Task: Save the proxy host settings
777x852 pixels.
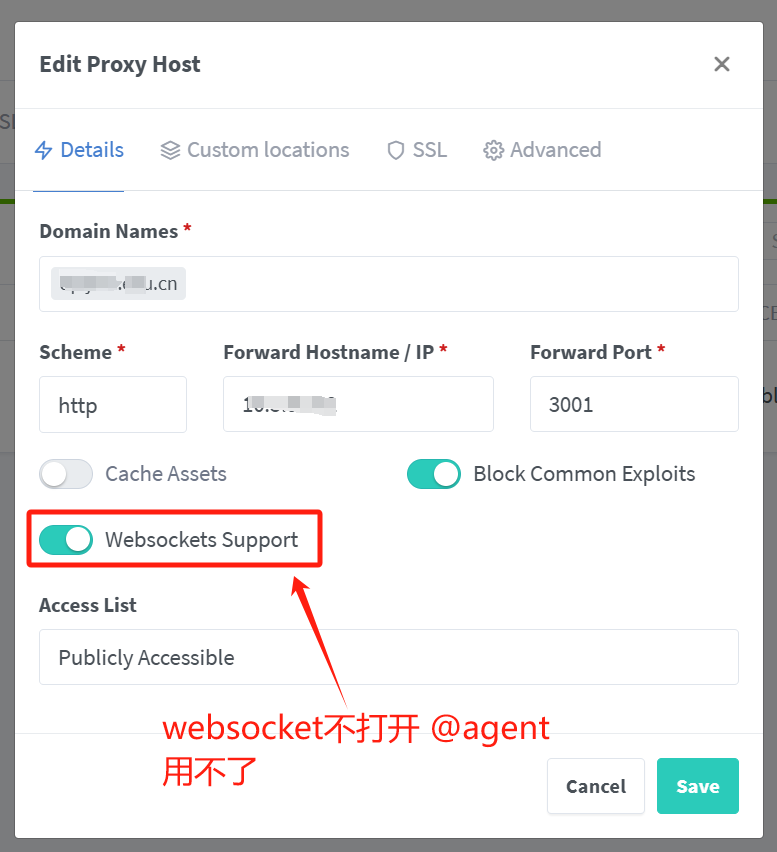Action: [x=698, y=786]
